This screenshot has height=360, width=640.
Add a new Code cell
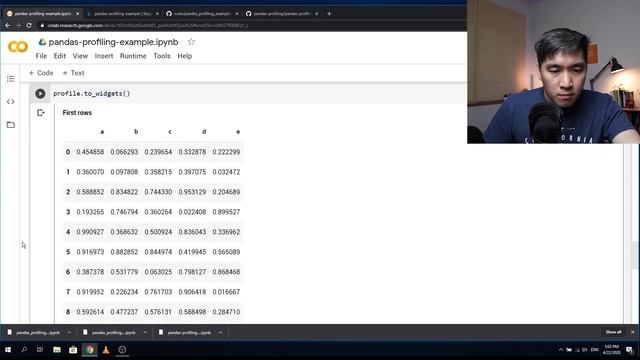pyautogui.click(x=41, y=73)
